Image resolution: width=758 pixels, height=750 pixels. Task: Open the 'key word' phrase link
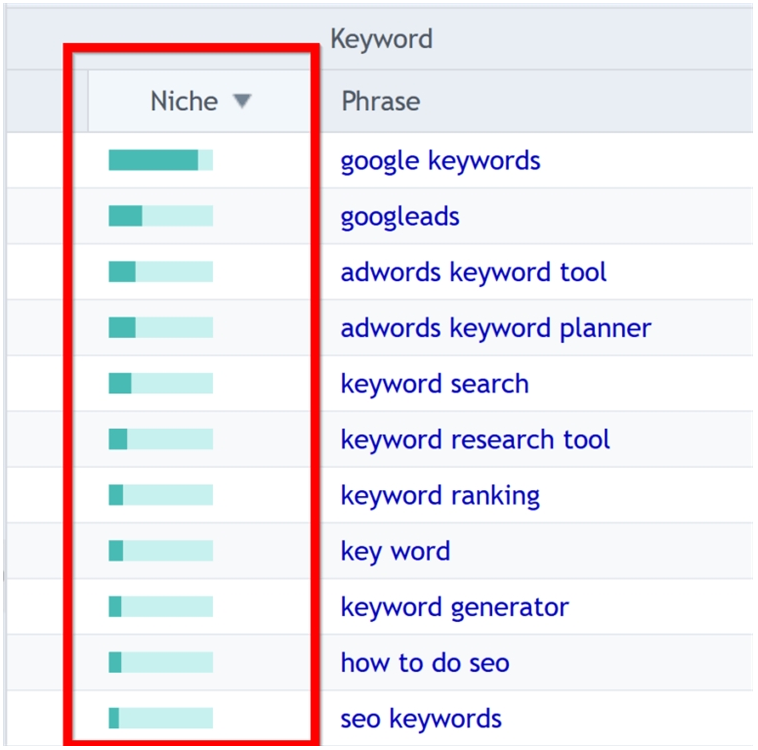(x=395, y=551)
